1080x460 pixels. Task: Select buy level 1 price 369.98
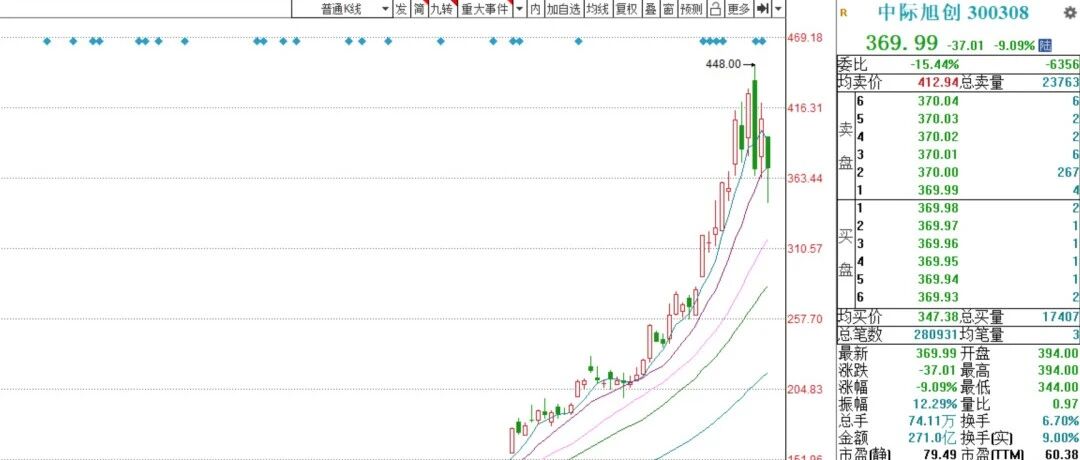click(938, 208)
